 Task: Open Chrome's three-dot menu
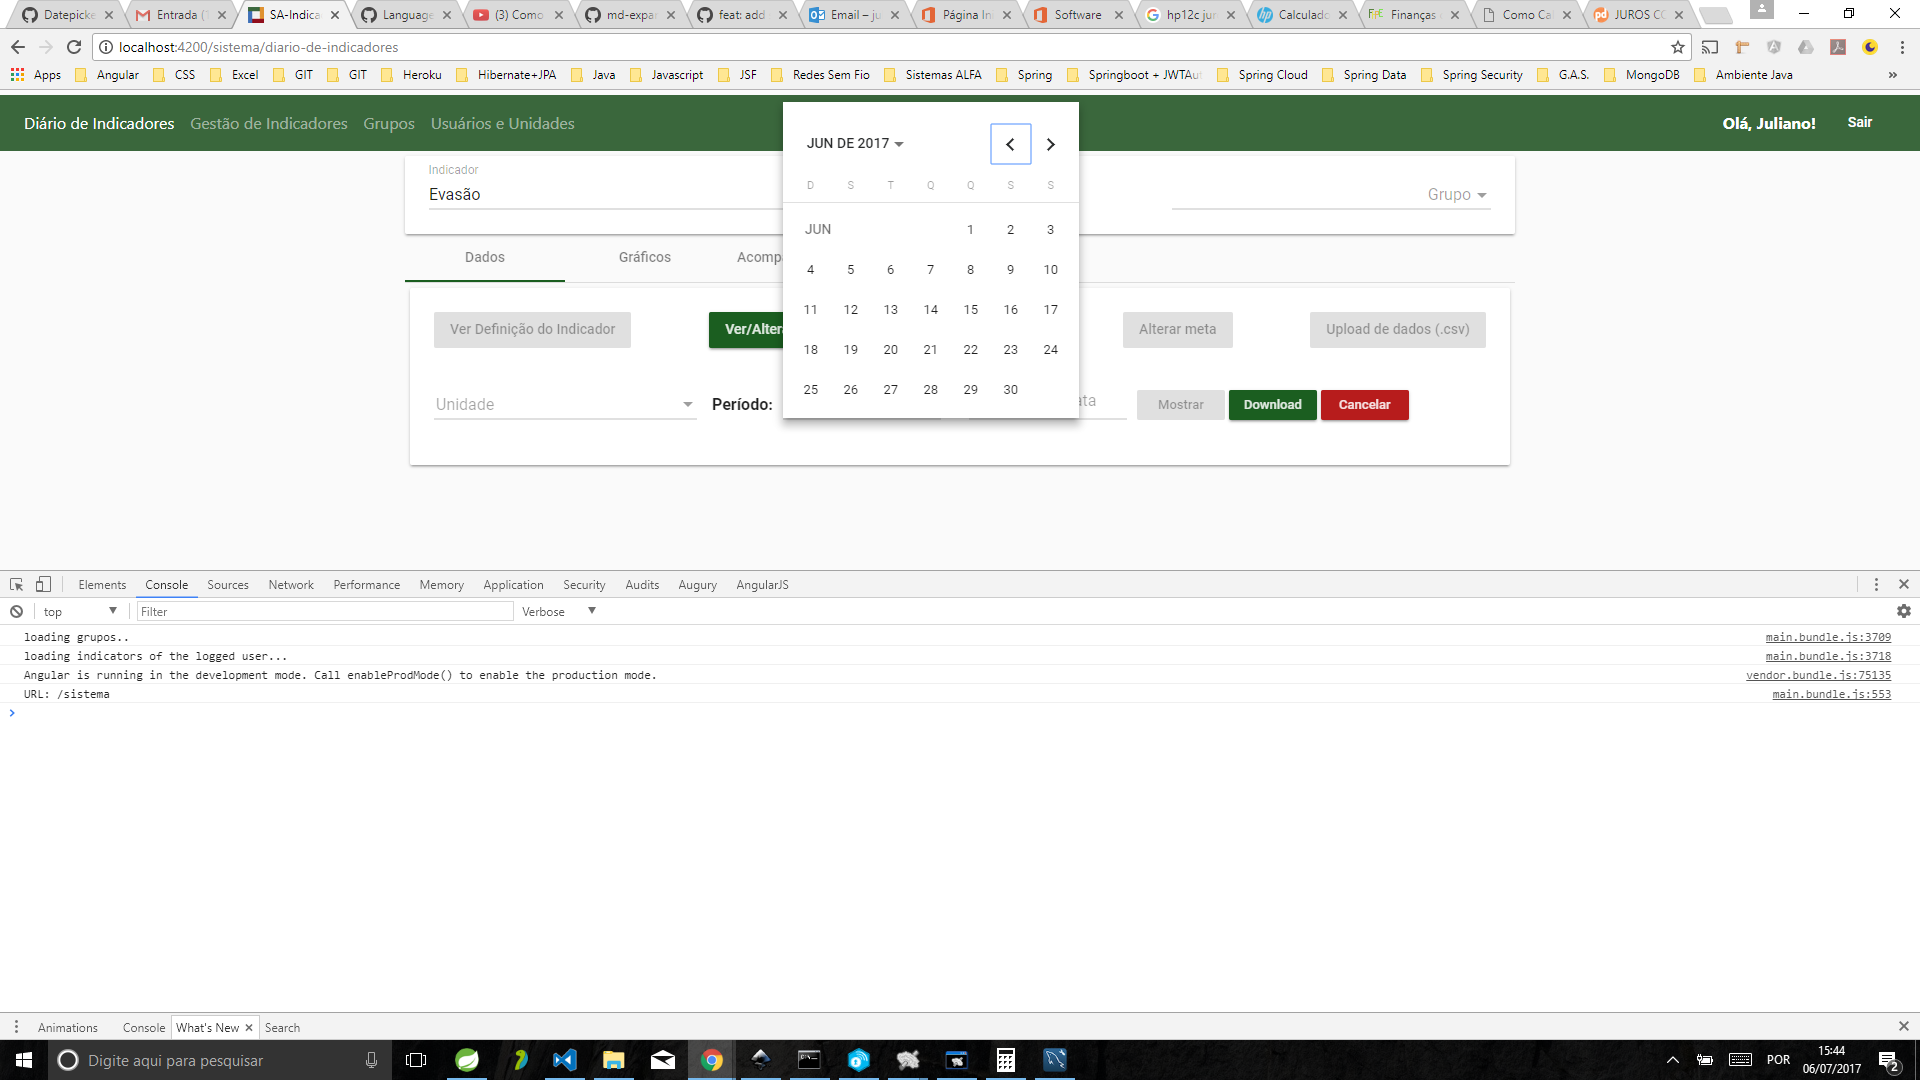point(1902,47)
